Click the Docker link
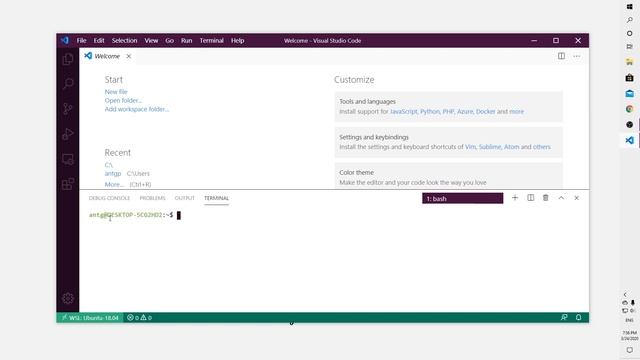 (485, 111)
